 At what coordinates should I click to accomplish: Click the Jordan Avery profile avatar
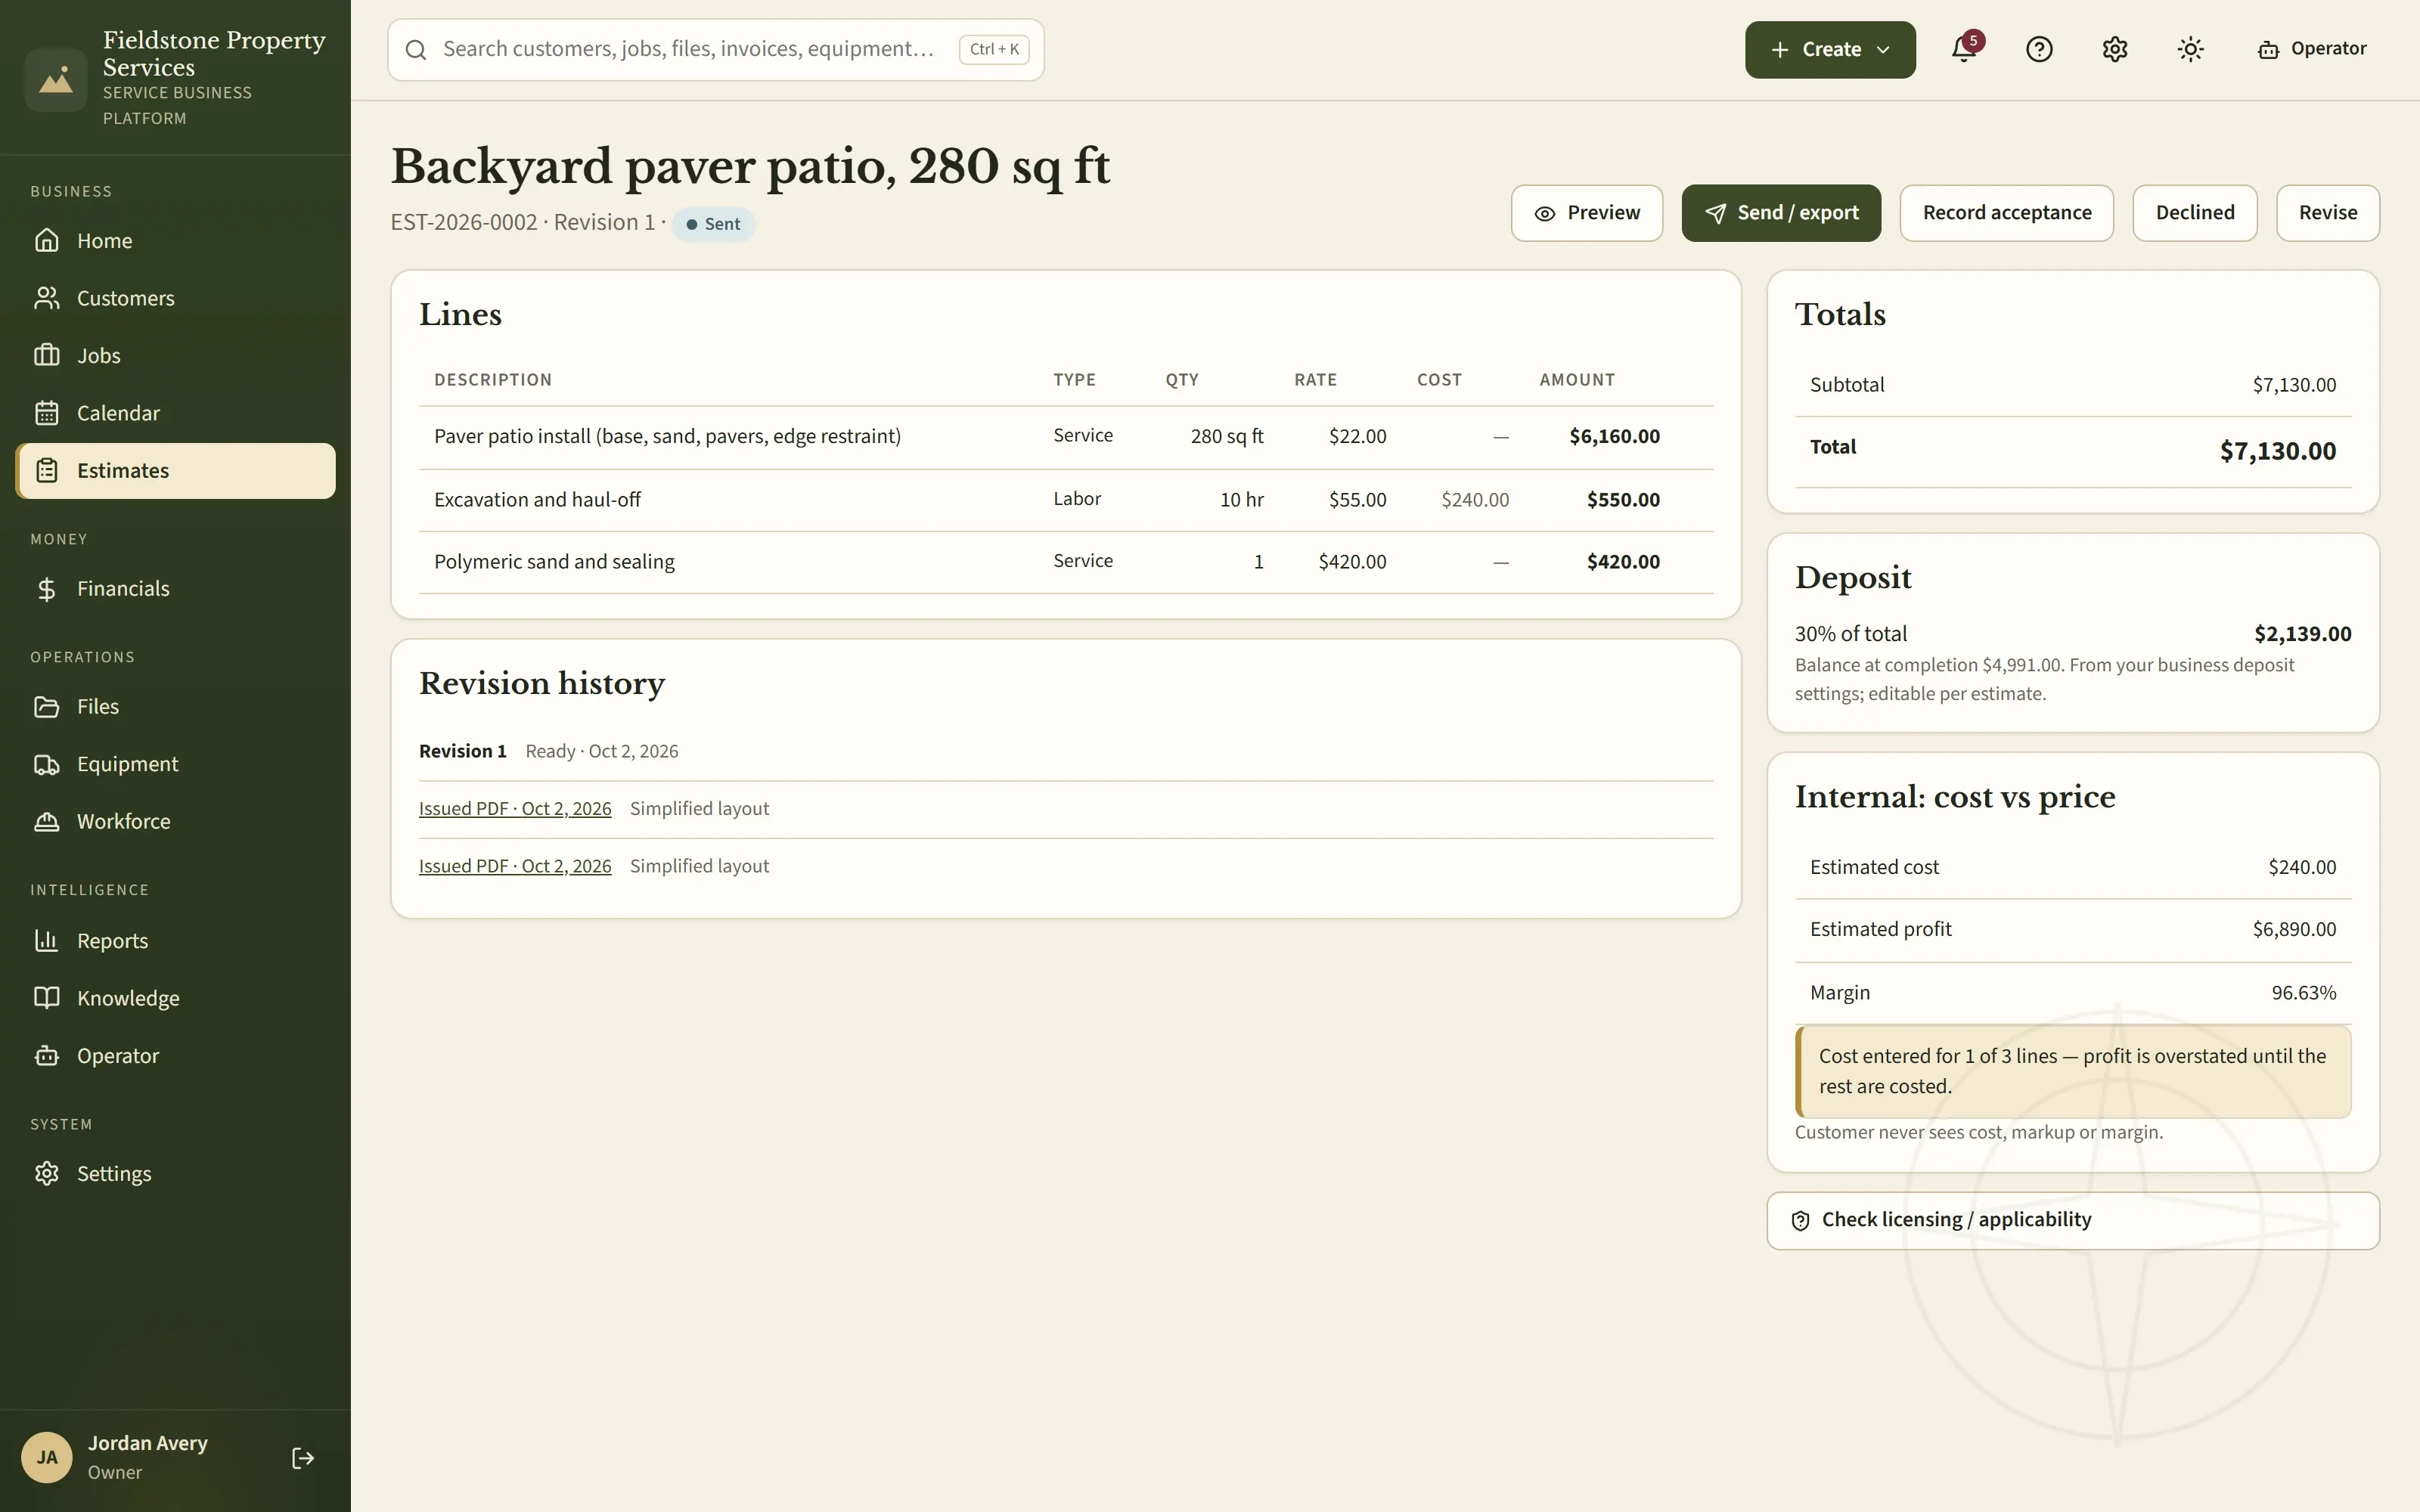(47, 1458)
